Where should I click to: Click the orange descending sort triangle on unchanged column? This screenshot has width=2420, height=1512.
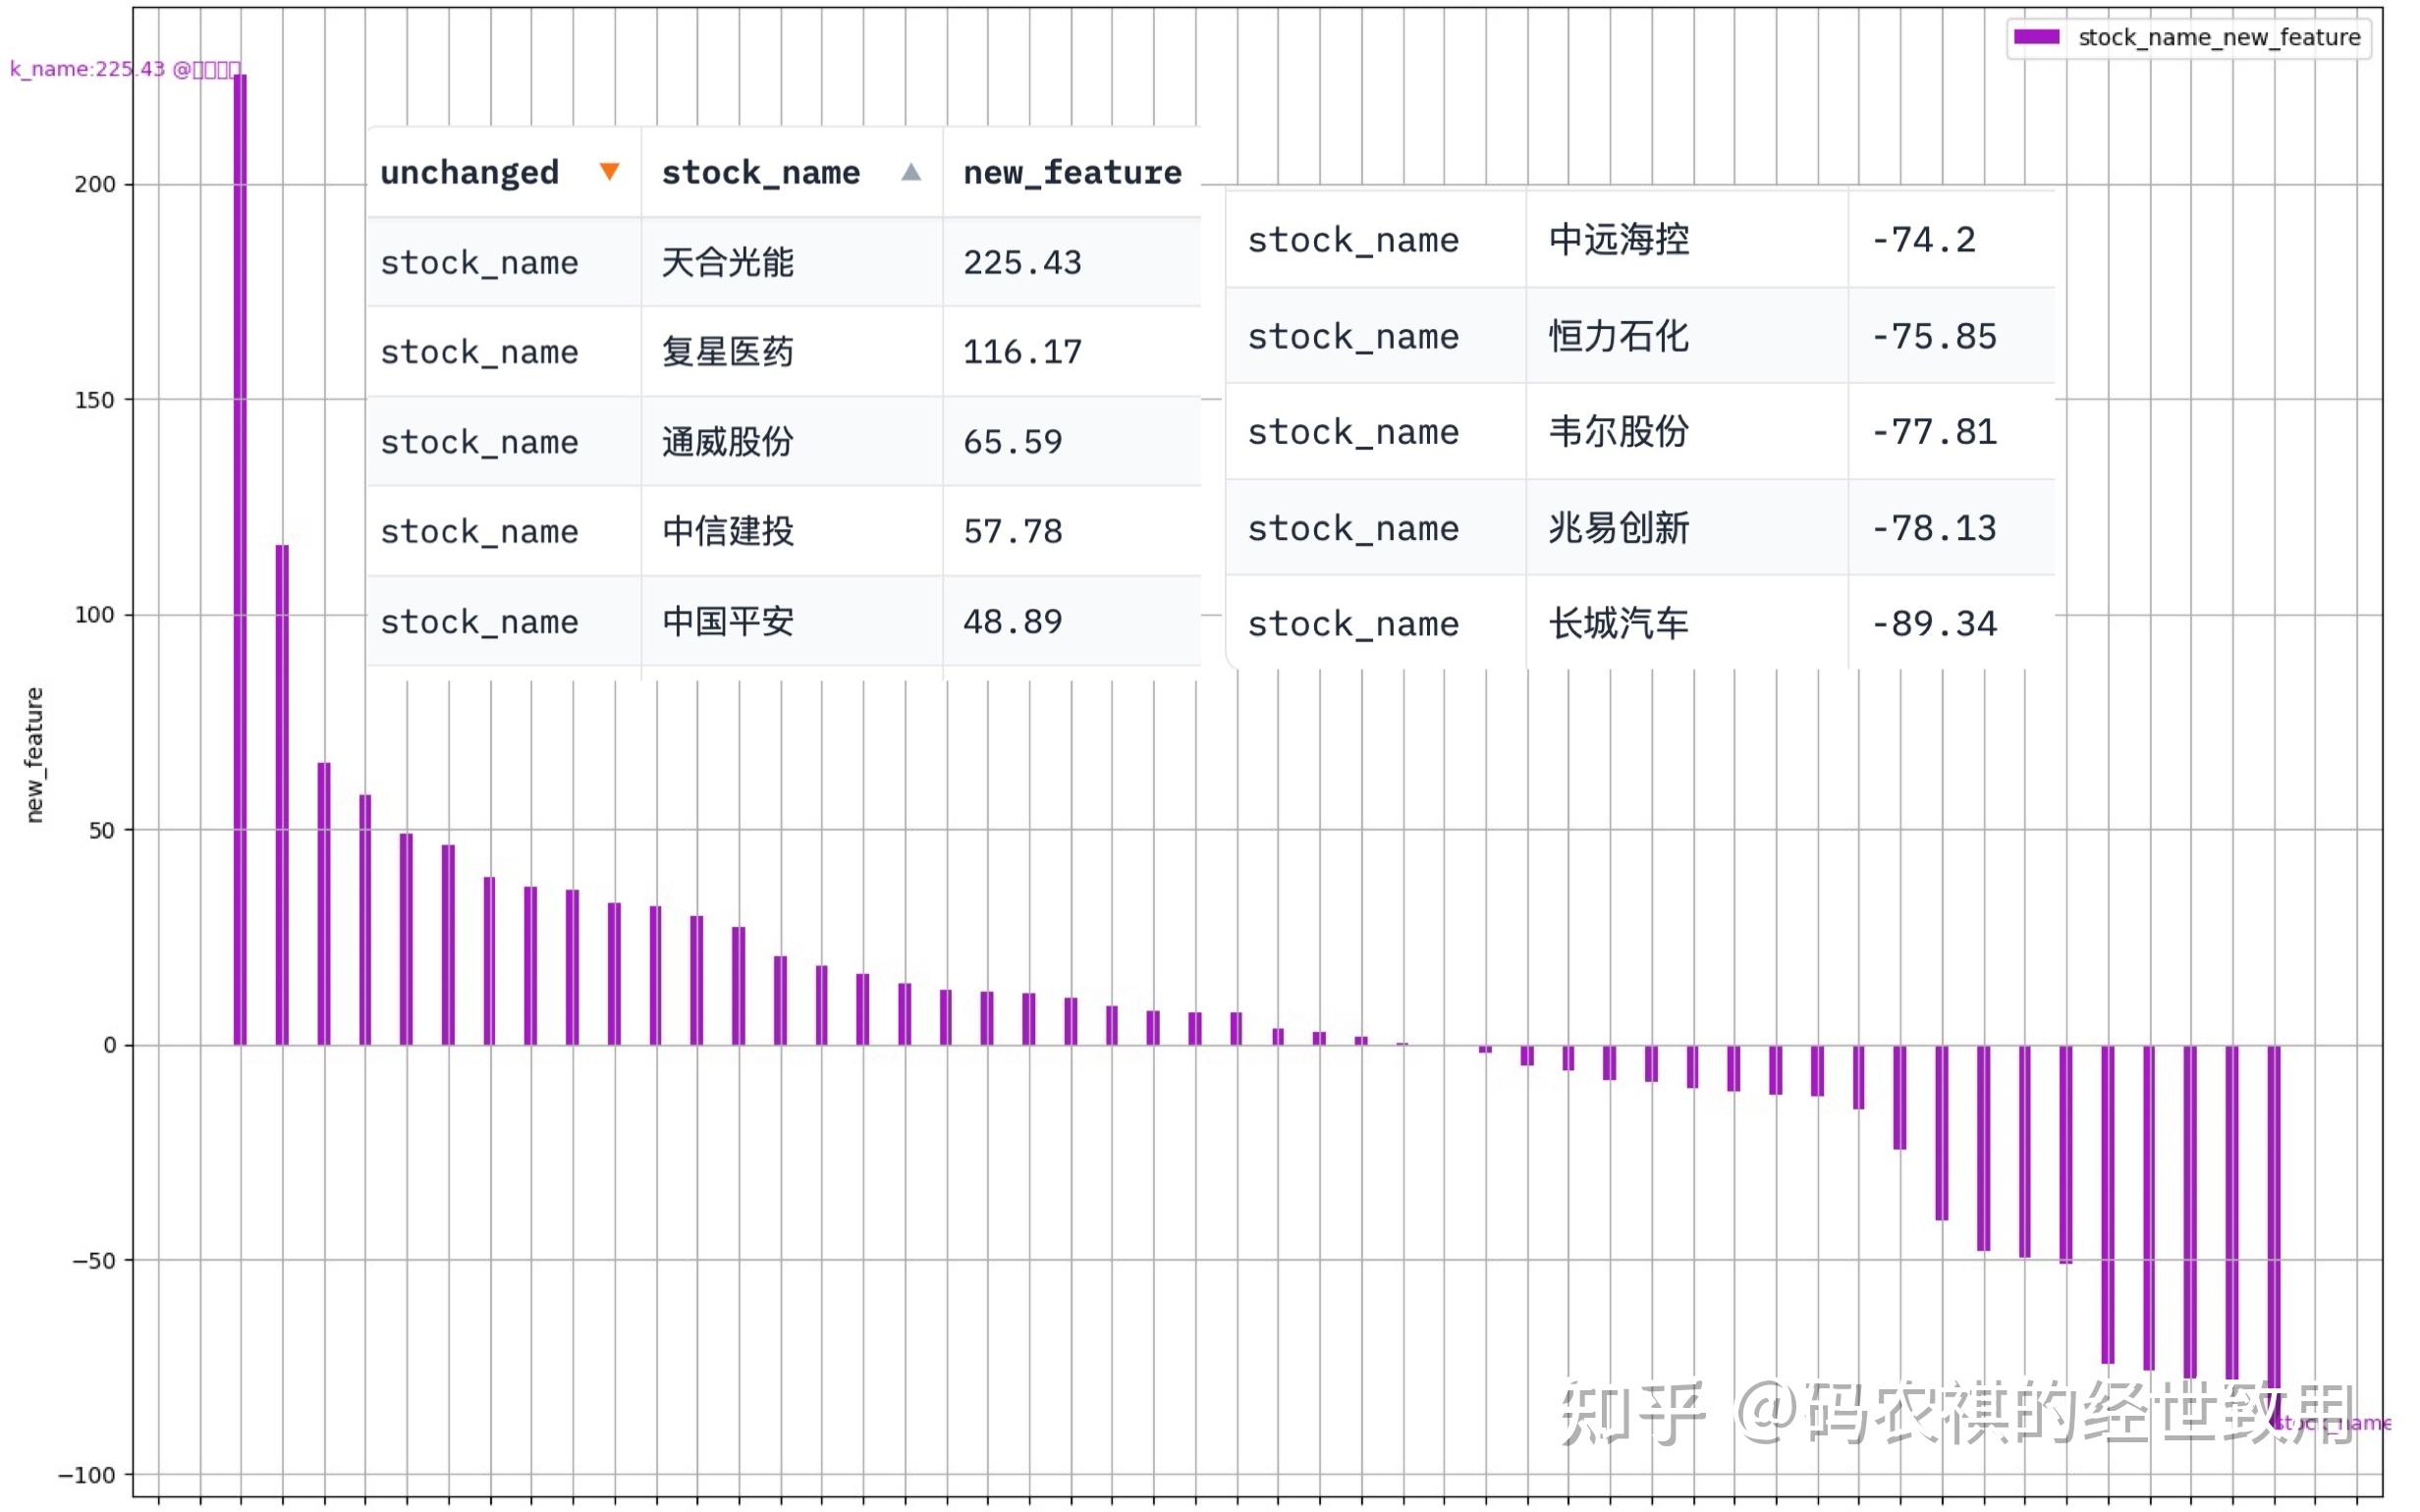(611, 172)
